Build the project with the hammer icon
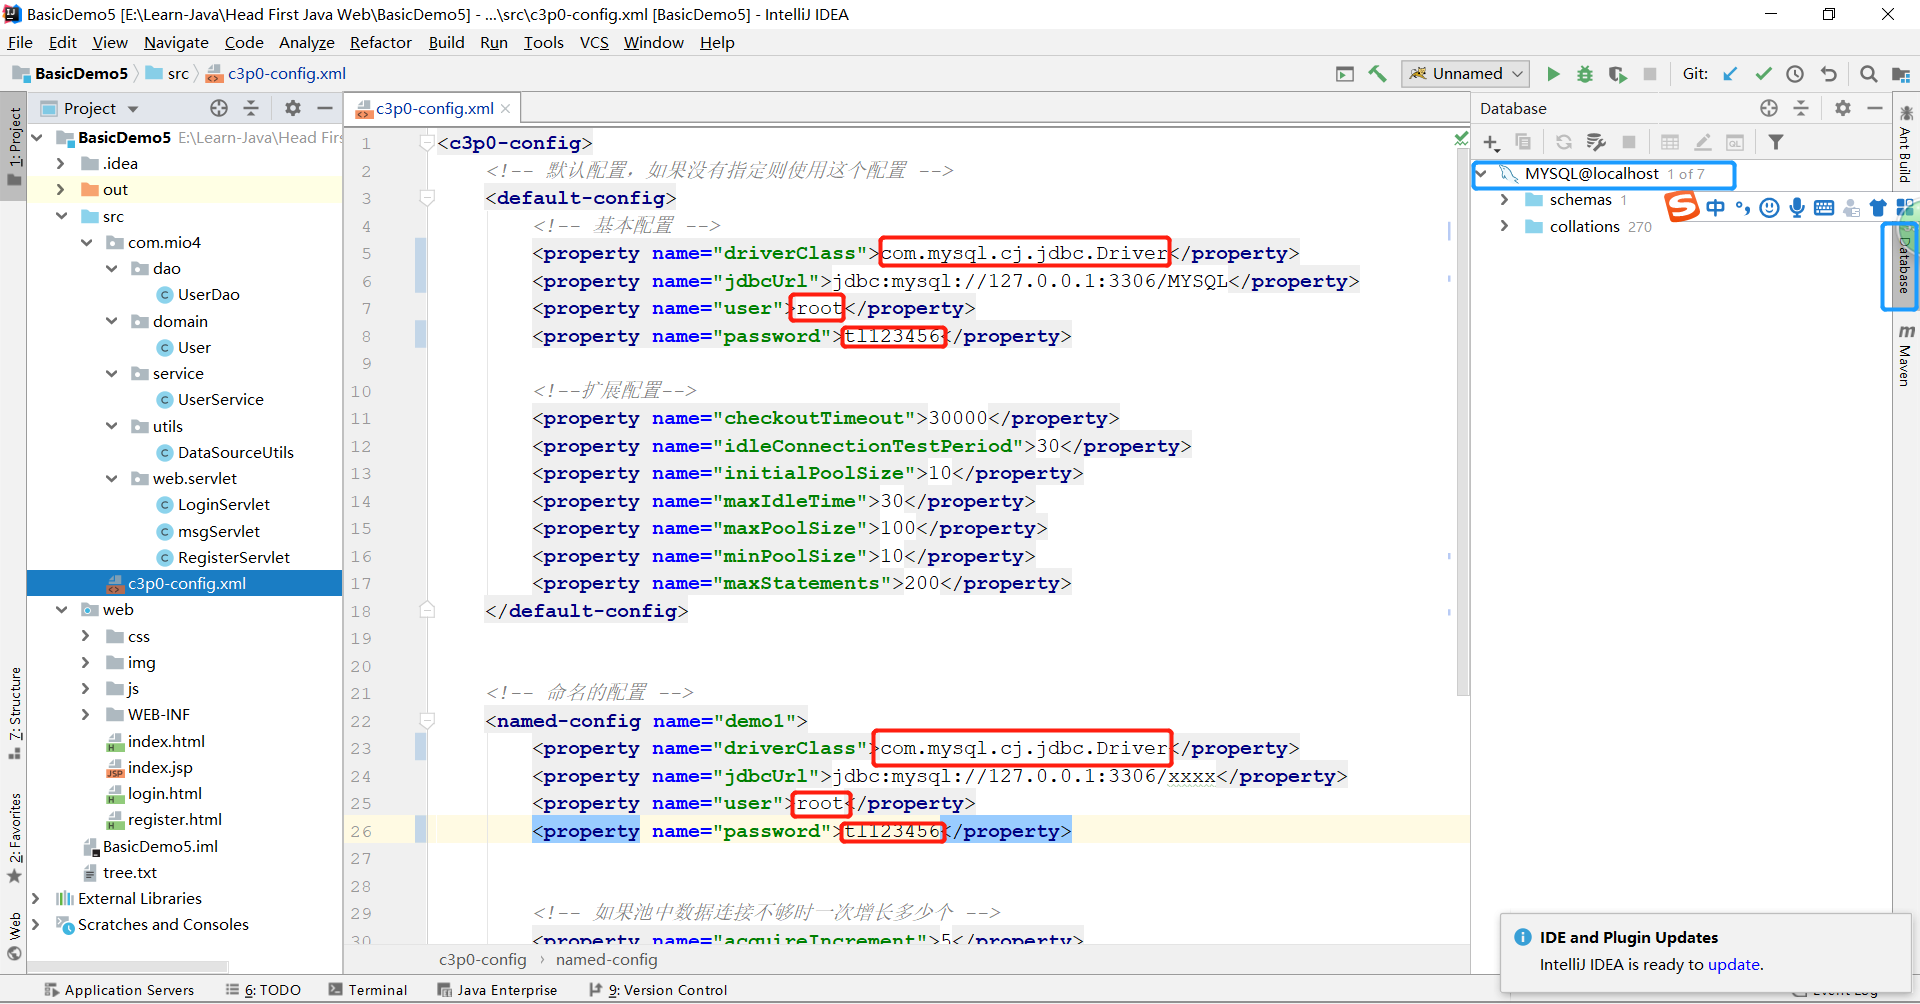 (1378, 74)
